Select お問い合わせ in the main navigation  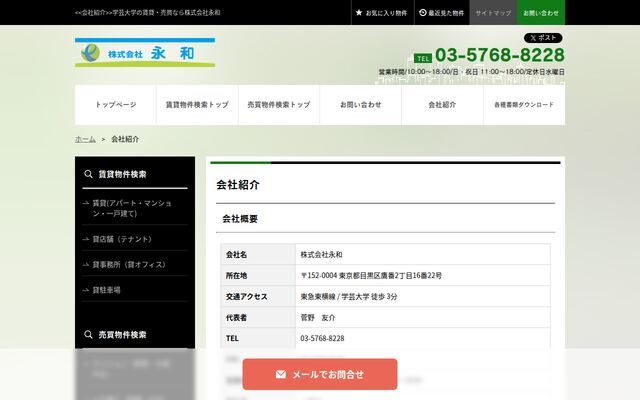point(361,105)
